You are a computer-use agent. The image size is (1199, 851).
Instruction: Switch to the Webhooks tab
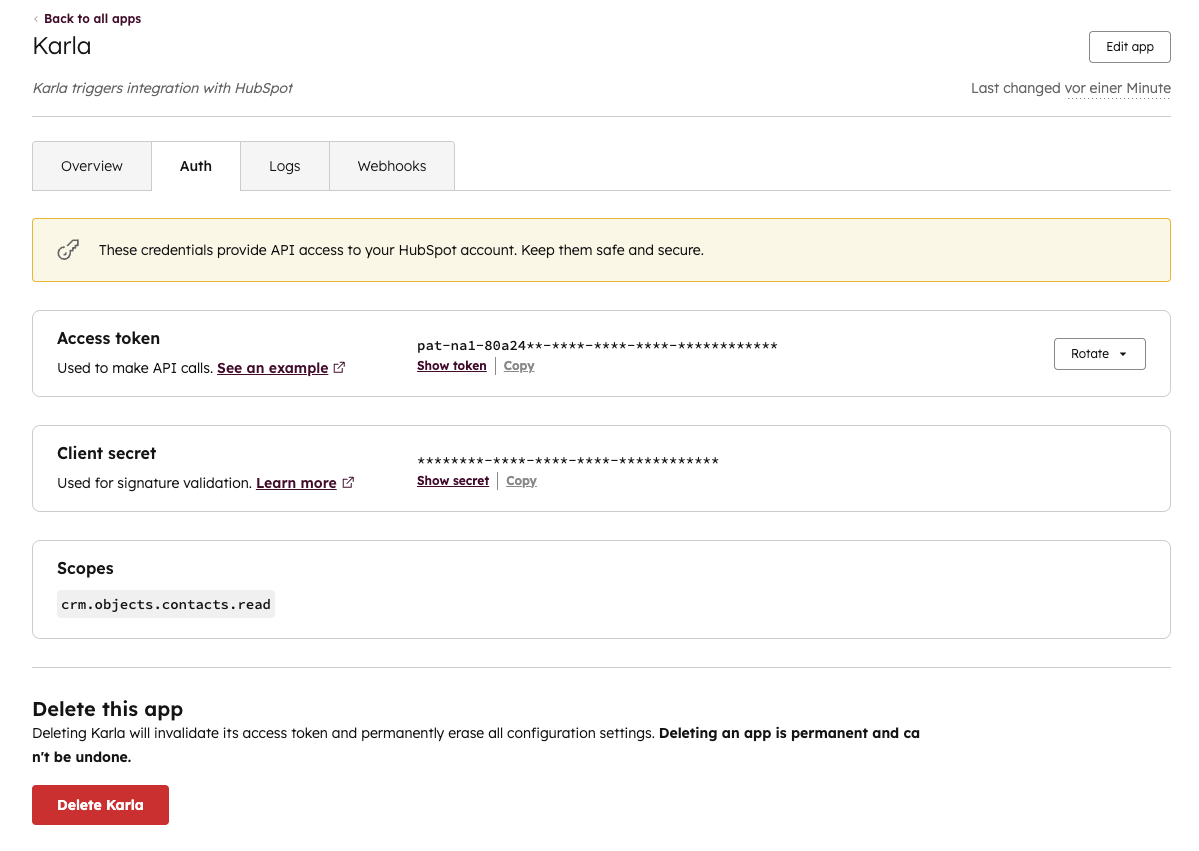[391, 166]
